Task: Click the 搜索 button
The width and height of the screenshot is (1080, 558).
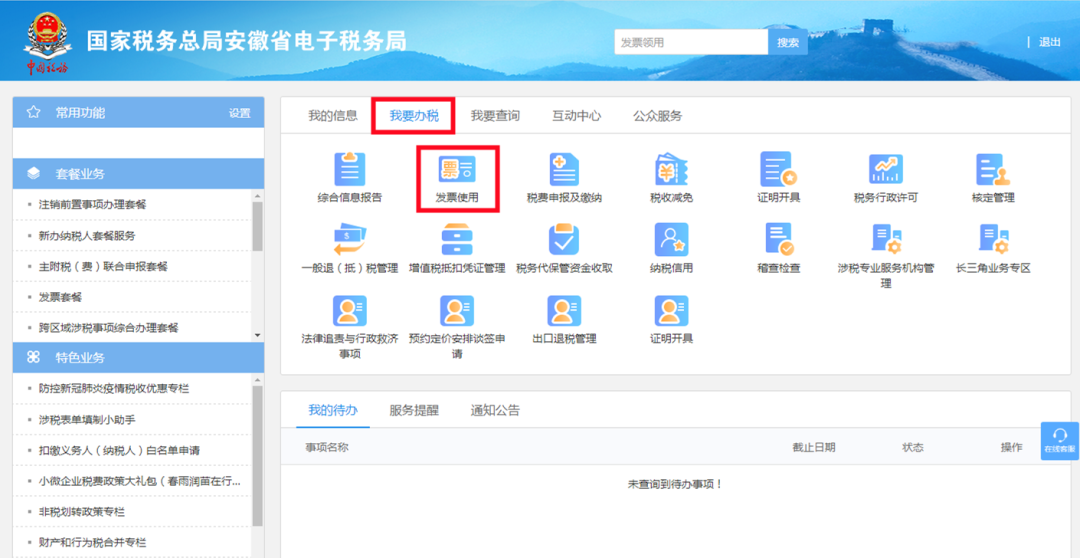Action: (788, 42)
